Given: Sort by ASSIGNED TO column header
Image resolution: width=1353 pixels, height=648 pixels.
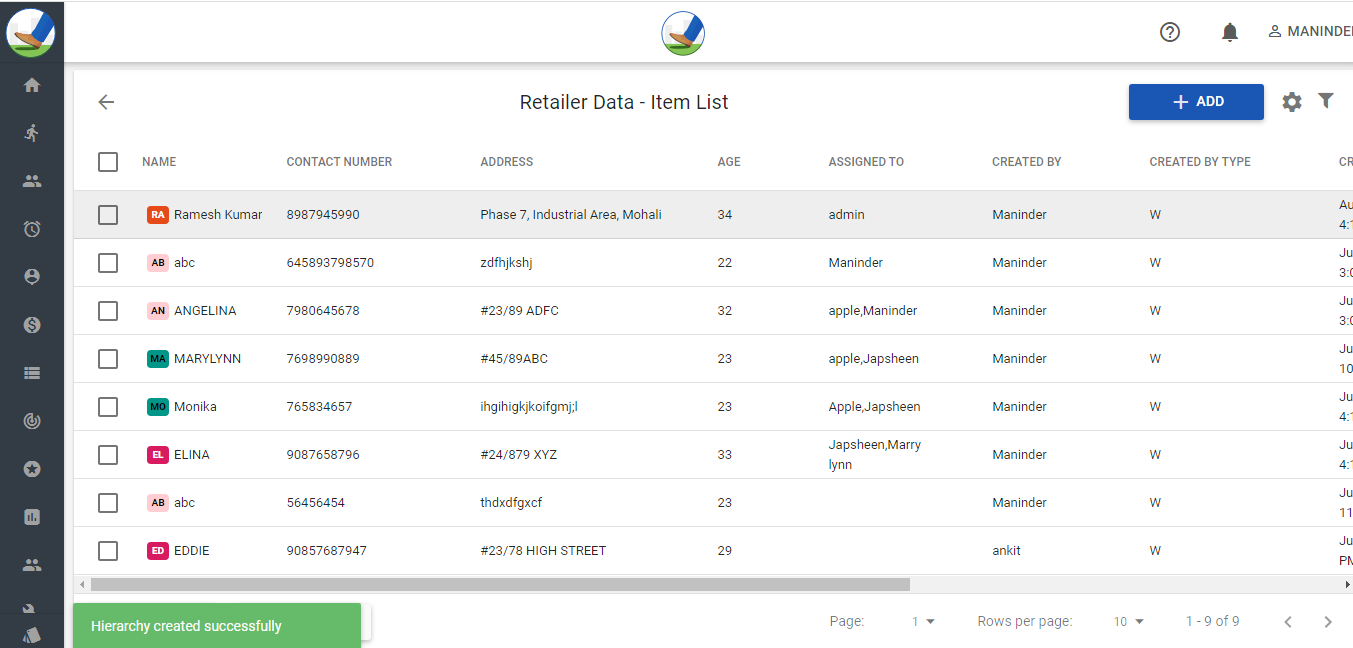Looking at the screenshot, I should click(x=866, y=162).
